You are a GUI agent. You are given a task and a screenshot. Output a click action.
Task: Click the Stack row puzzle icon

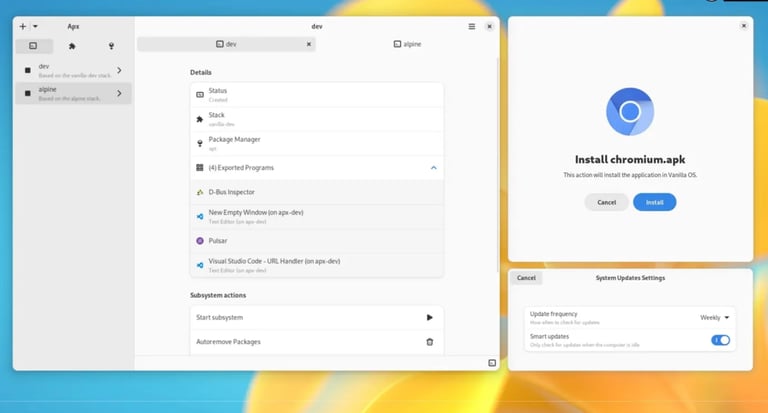tap(200, 119)
